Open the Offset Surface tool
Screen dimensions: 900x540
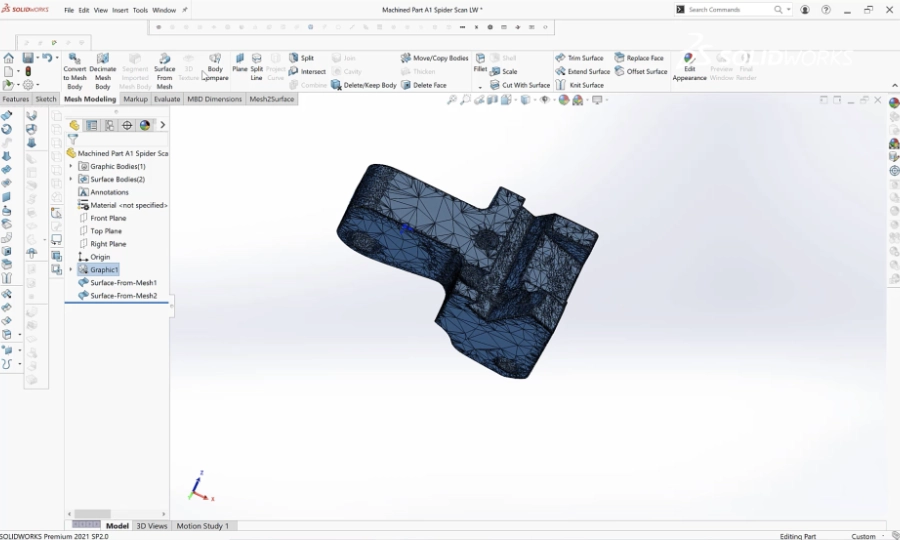pos(641,71)
